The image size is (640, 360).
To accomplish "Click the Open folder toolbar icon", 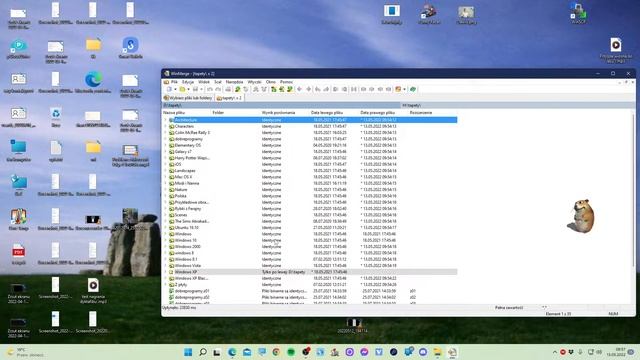I will 182,89.
